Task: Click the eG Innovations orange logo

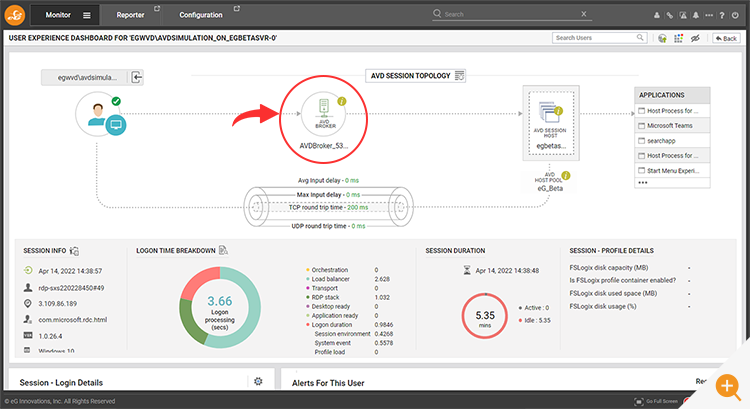Action: click(15, 15)
